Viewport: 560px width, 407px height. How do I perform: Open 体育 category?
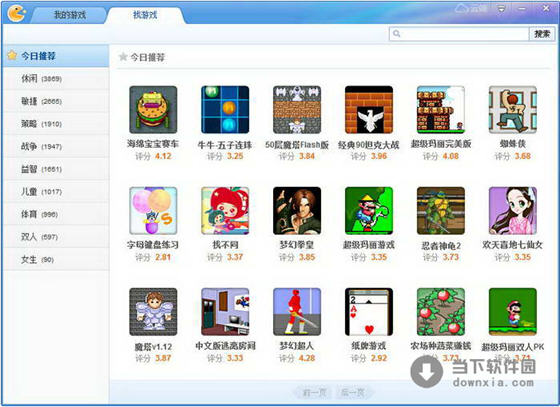pos(56,214)
